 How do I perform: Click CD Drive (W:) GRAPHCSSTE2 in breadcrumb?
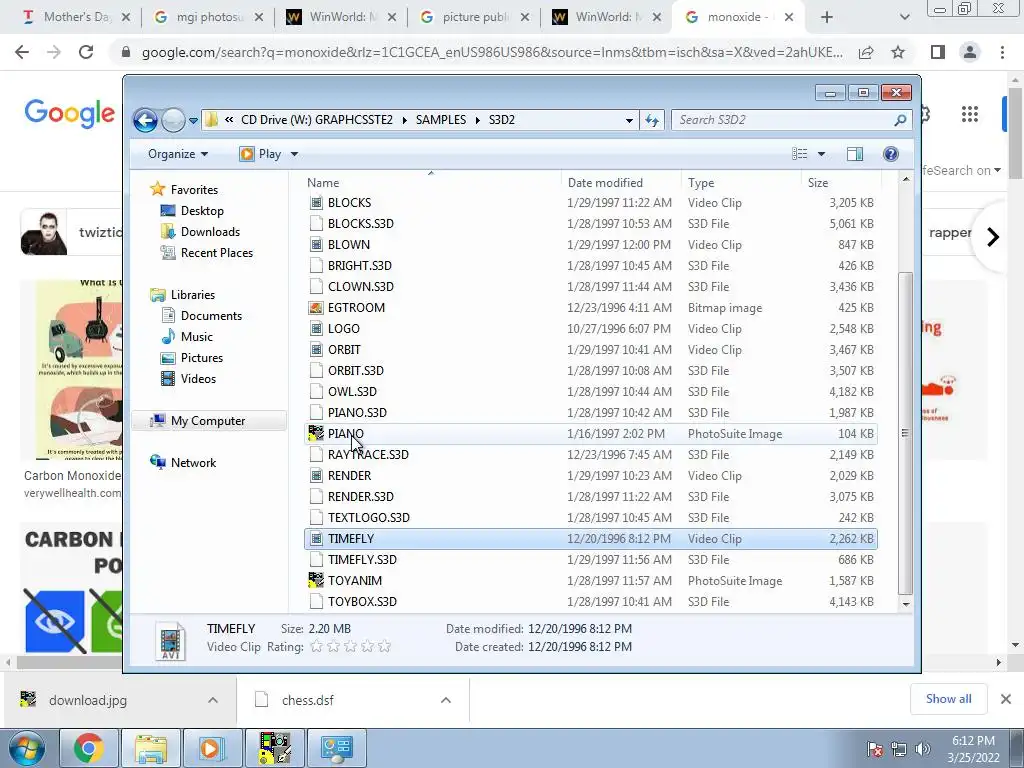317,120
